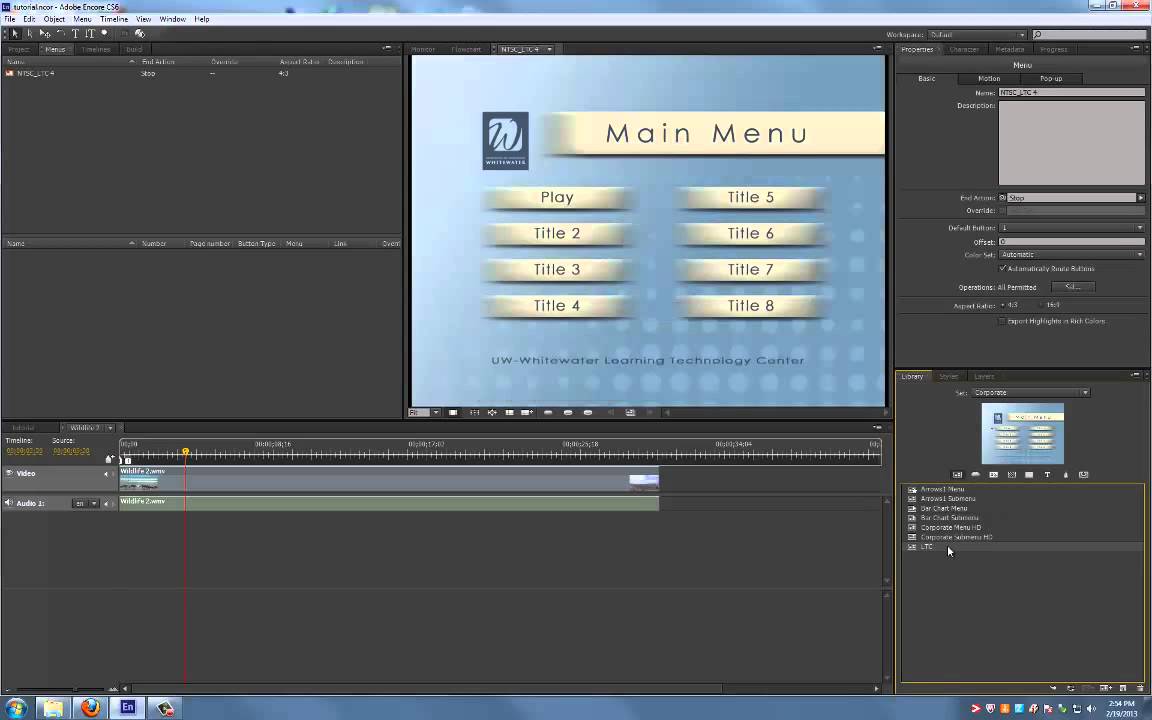Screen dimensions: 1152x720
Task: Select the Move tool
Action: point(45,34)
